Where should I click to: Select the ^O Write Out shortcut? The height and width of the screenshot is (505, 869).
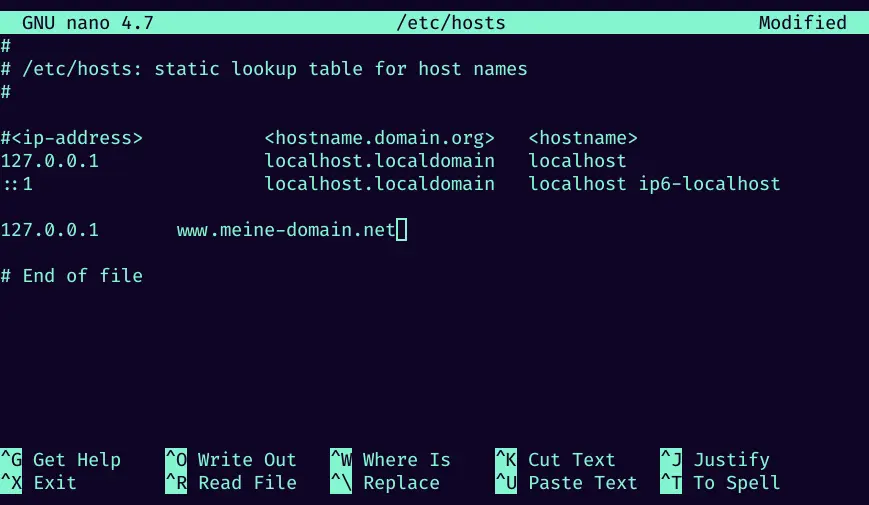pos(231,460)
